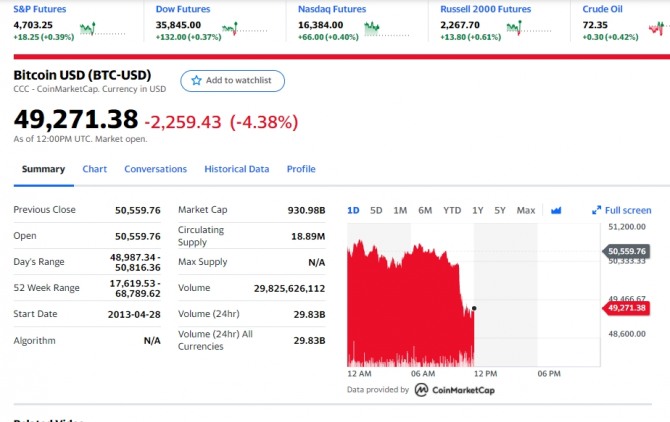
Task: Switch to the Conversations tab
Action: [x=155, y=169]
